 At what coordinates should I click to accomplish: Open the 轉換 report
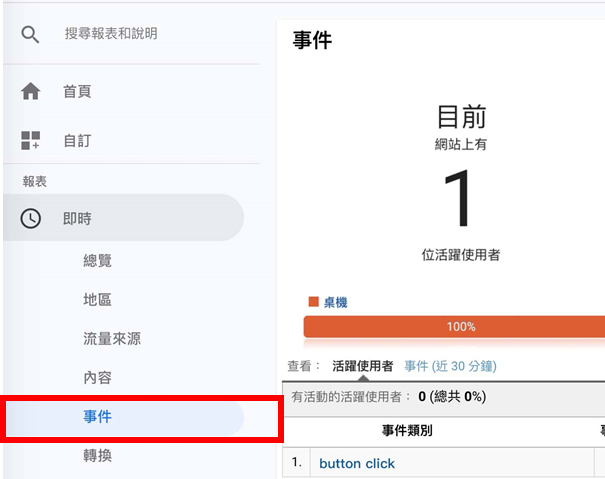pyautogui.click(x=97, y=456)
